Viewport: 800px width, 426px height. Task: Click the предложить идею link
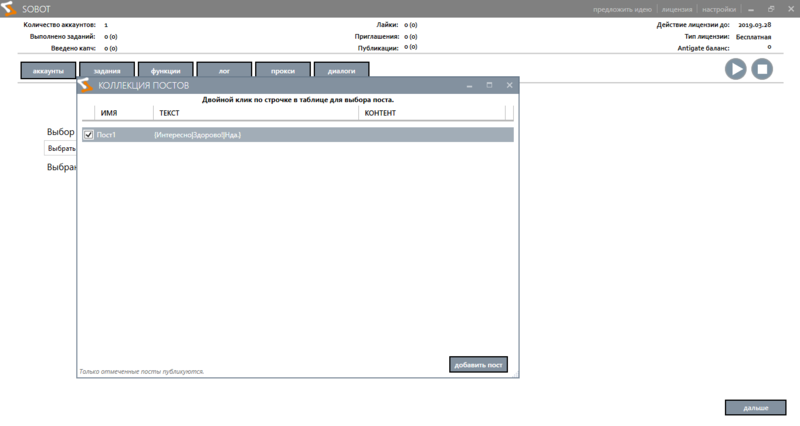[622, 8]
